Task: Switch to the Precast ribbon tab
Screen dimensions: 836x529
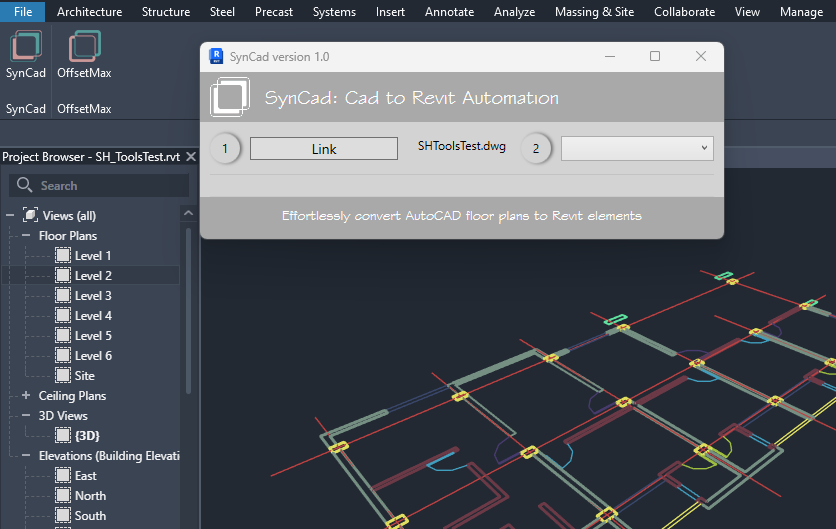Action: (x=274, y=11)
